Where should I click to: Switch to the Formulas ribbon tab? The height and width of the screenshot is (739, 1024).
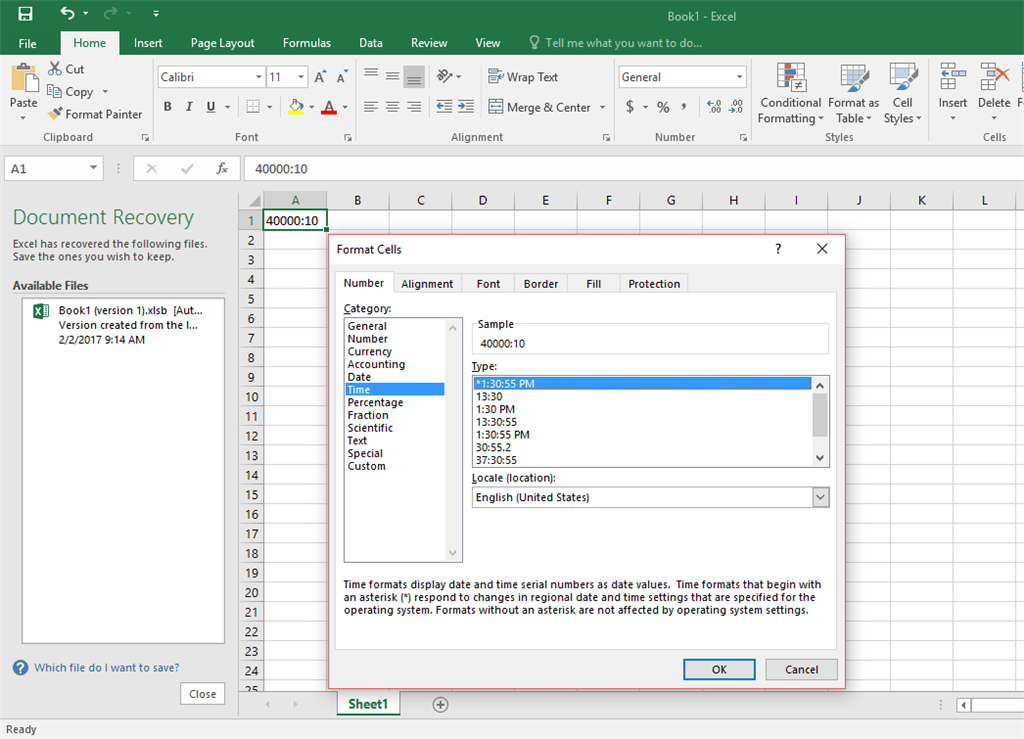(x=307, y=43)
